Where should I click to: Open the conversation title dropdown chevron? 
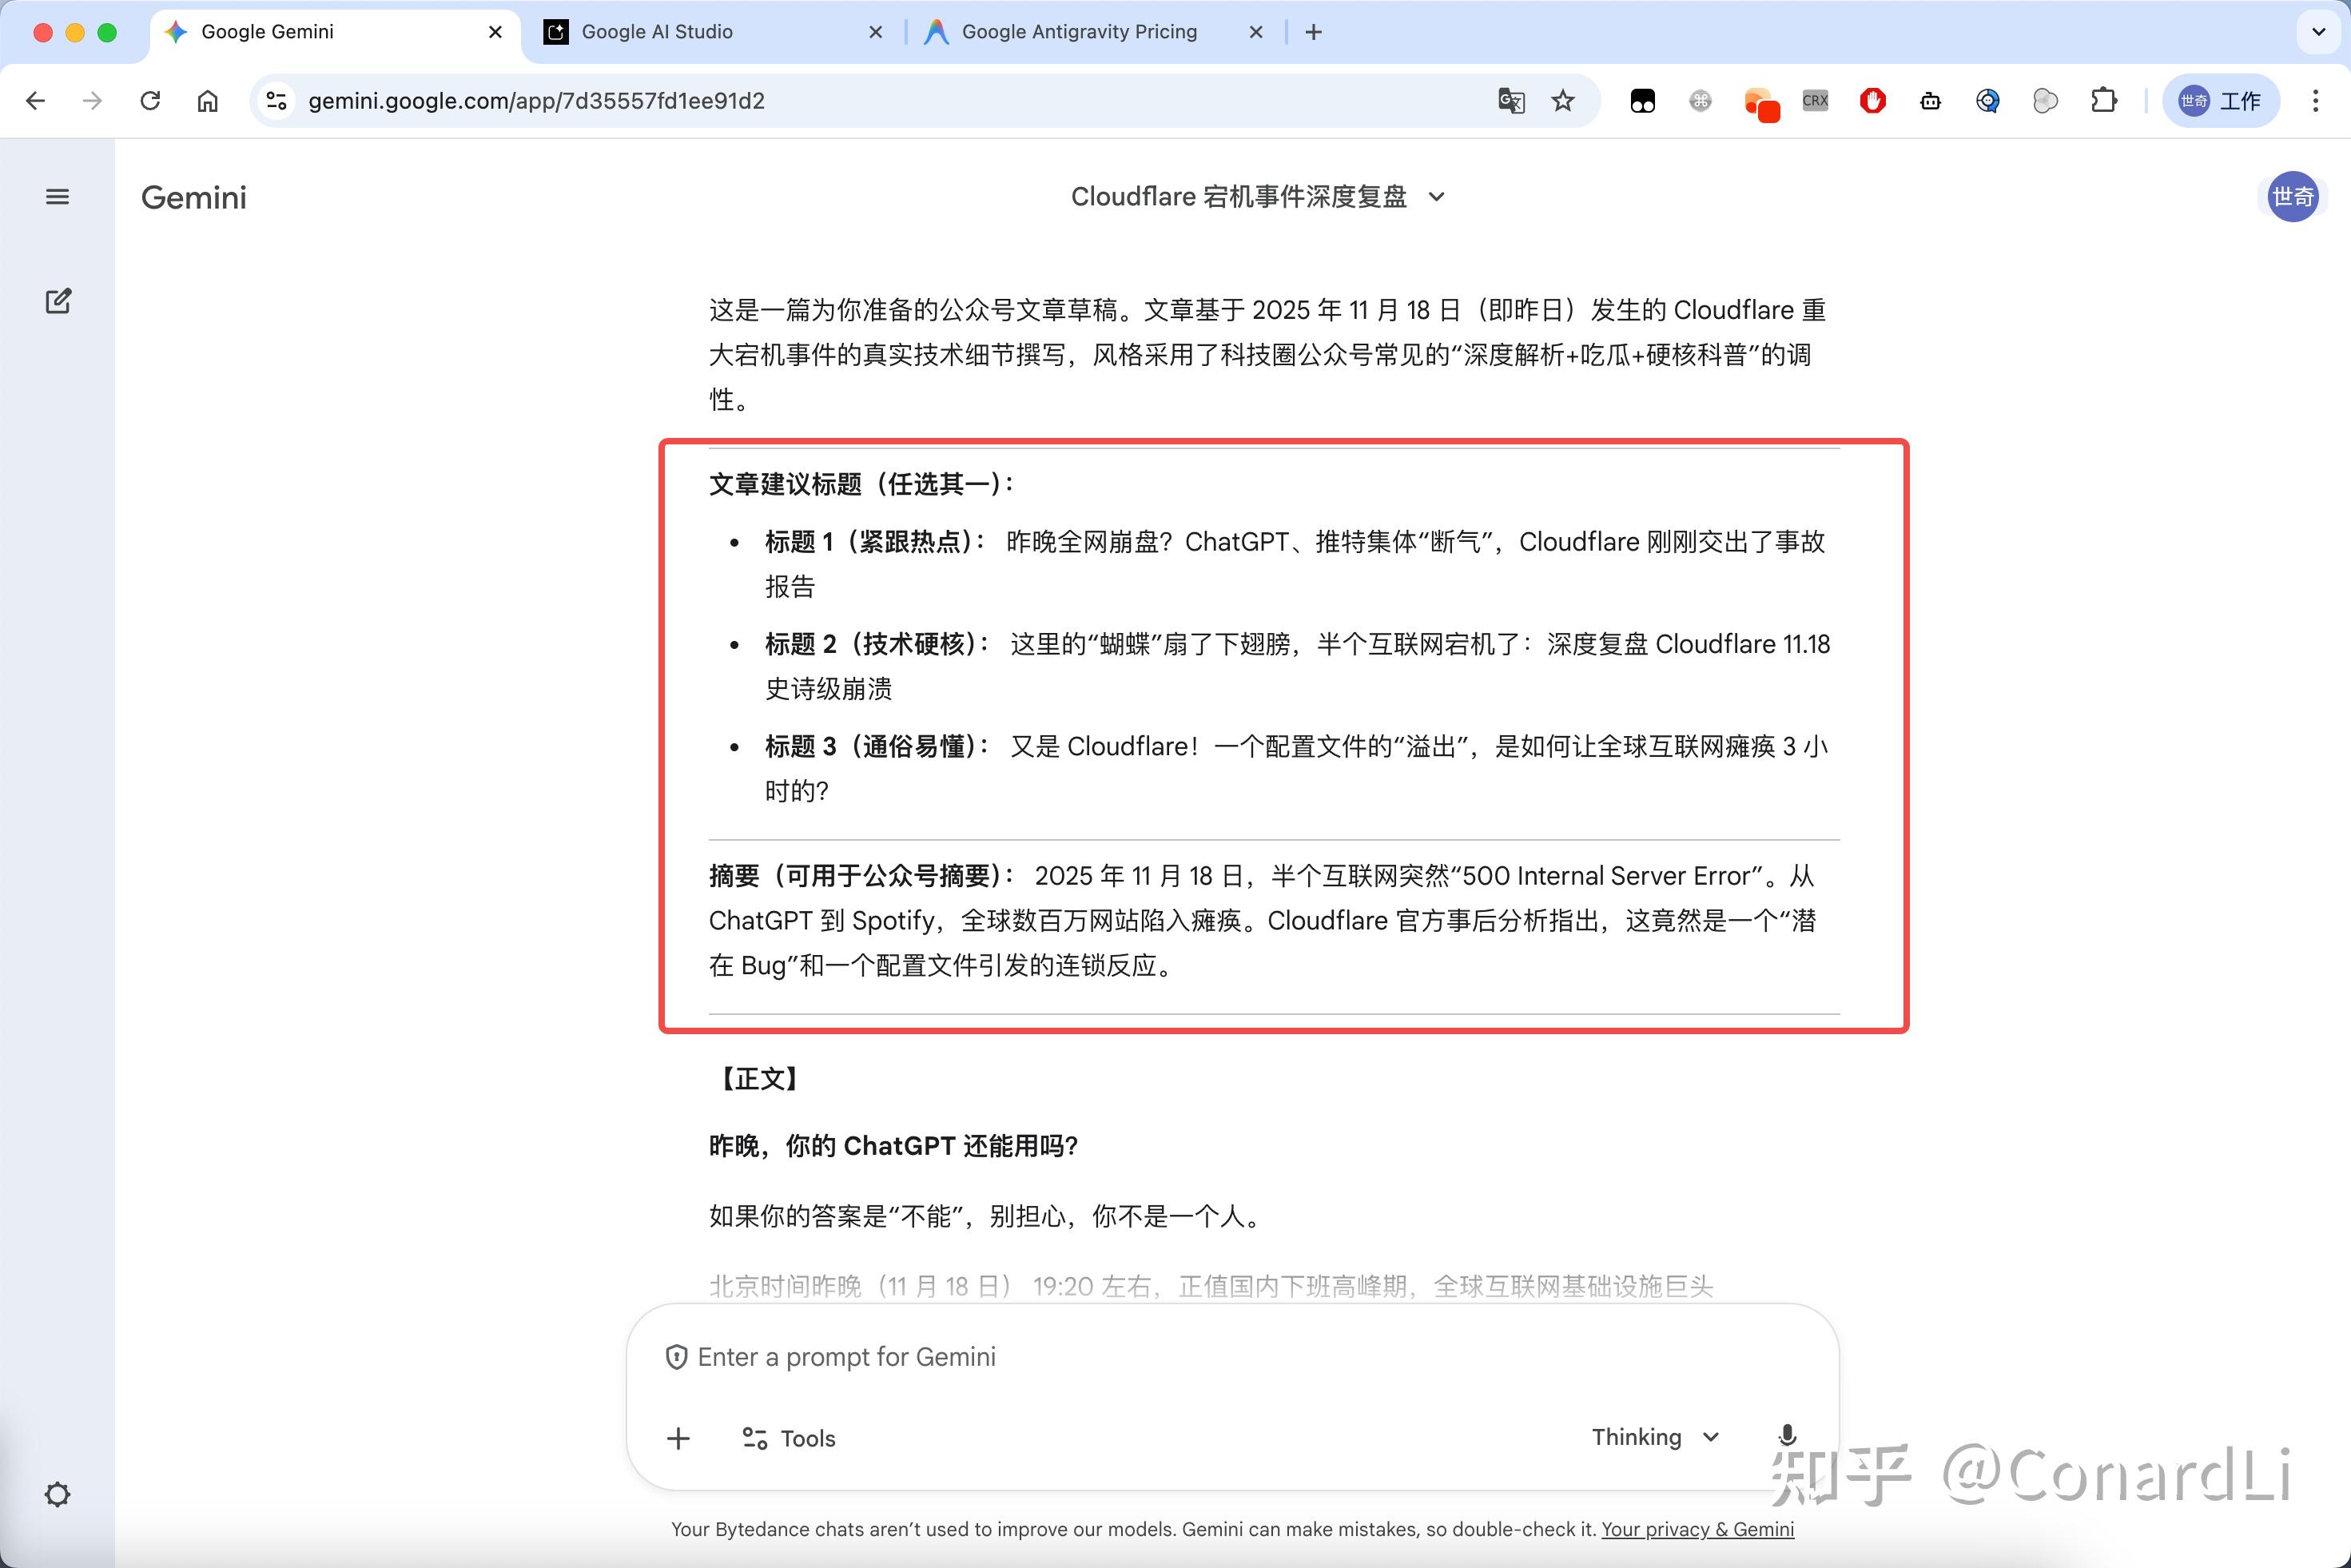(x=1437, y=197)
